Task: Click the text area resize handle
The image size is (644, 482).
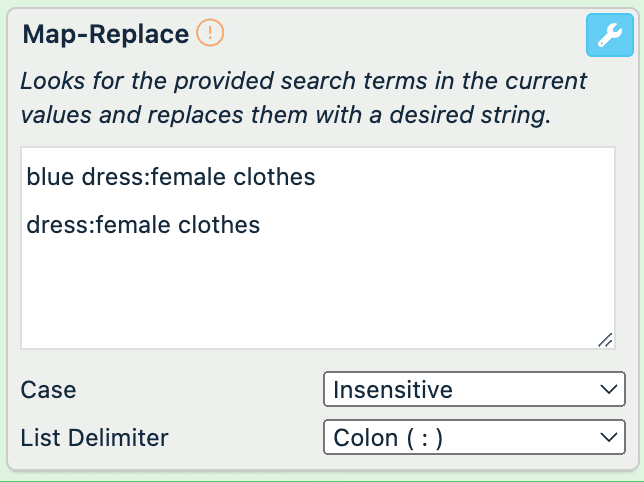Action: (x=605, y=340)
